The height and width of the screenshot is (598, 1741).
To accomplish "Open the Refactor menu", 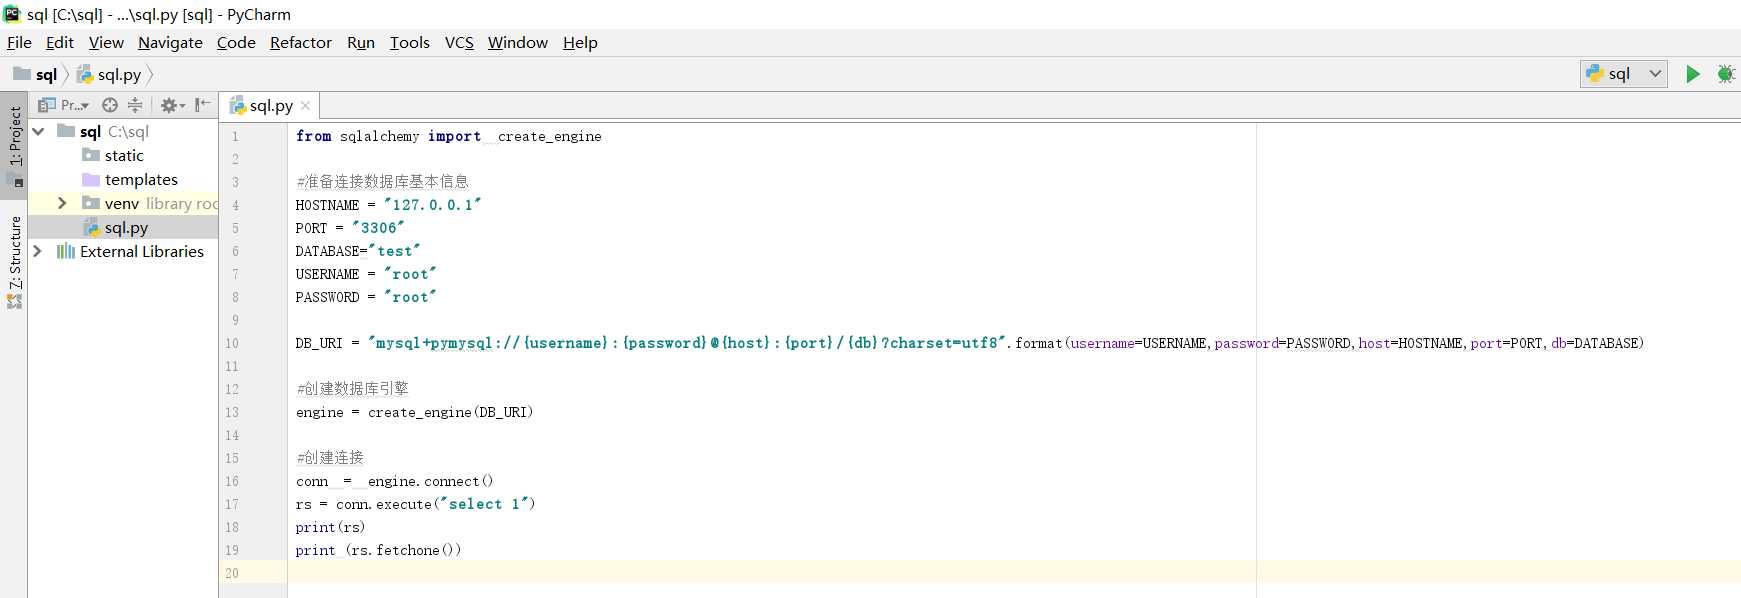I will [300, 42].
